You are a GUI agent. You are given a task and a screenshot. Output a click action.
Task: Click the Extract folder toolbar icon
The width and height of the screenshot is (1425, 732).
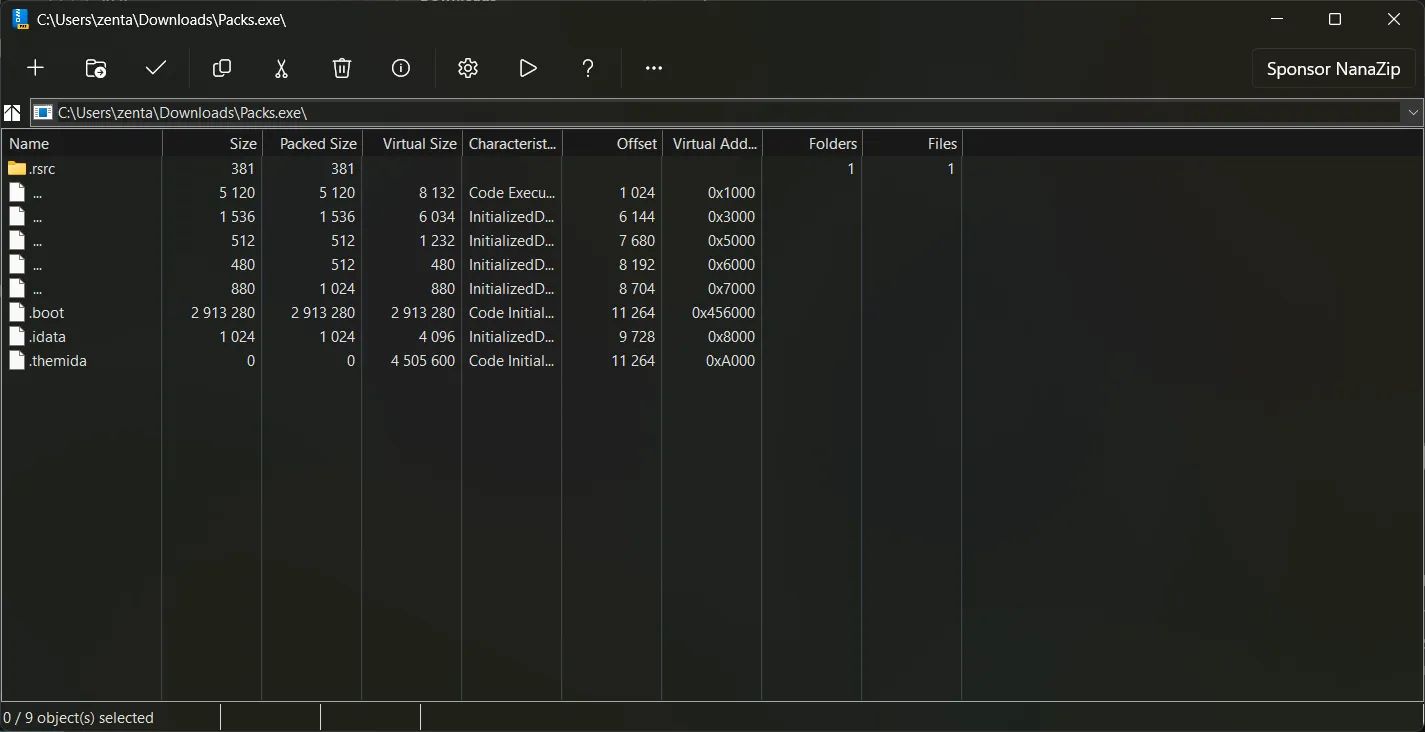96,68
